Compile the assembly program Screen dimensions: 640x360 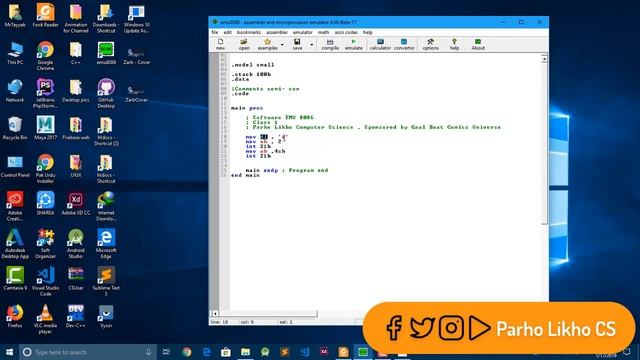click(x=330, y=44)
